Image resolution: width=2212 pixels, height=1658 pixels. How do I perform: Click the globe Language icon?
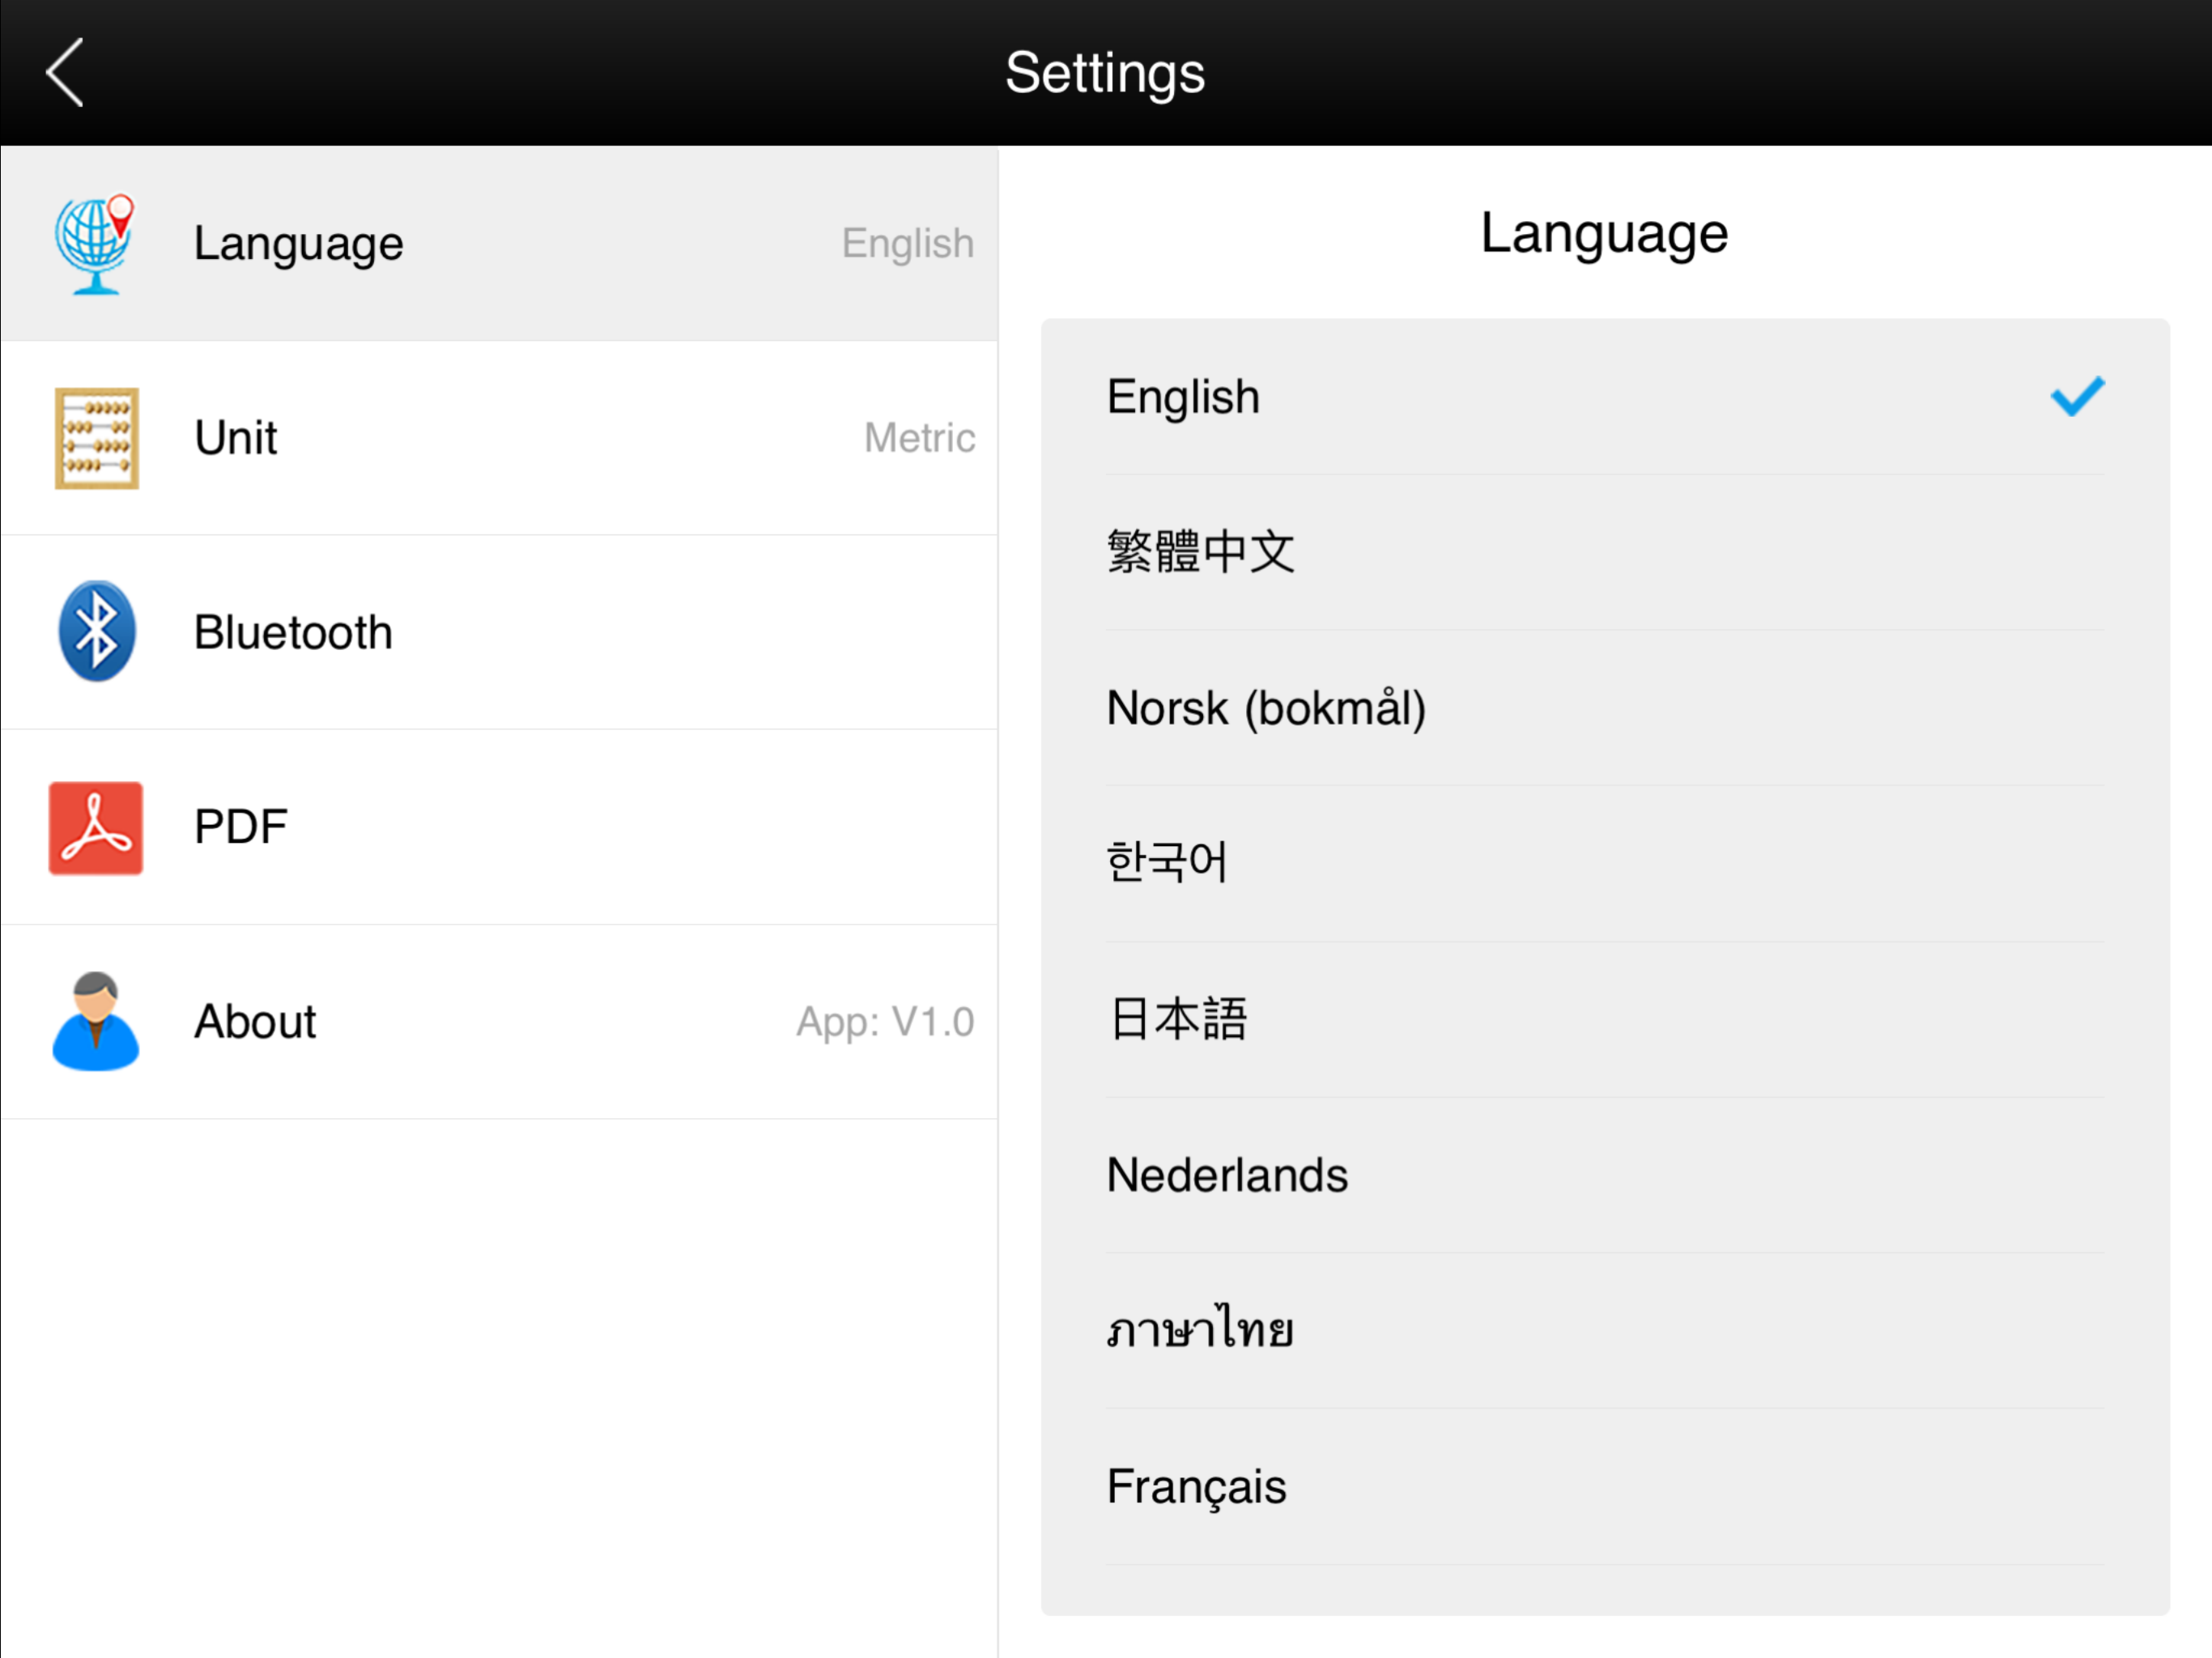click(95, 244)
